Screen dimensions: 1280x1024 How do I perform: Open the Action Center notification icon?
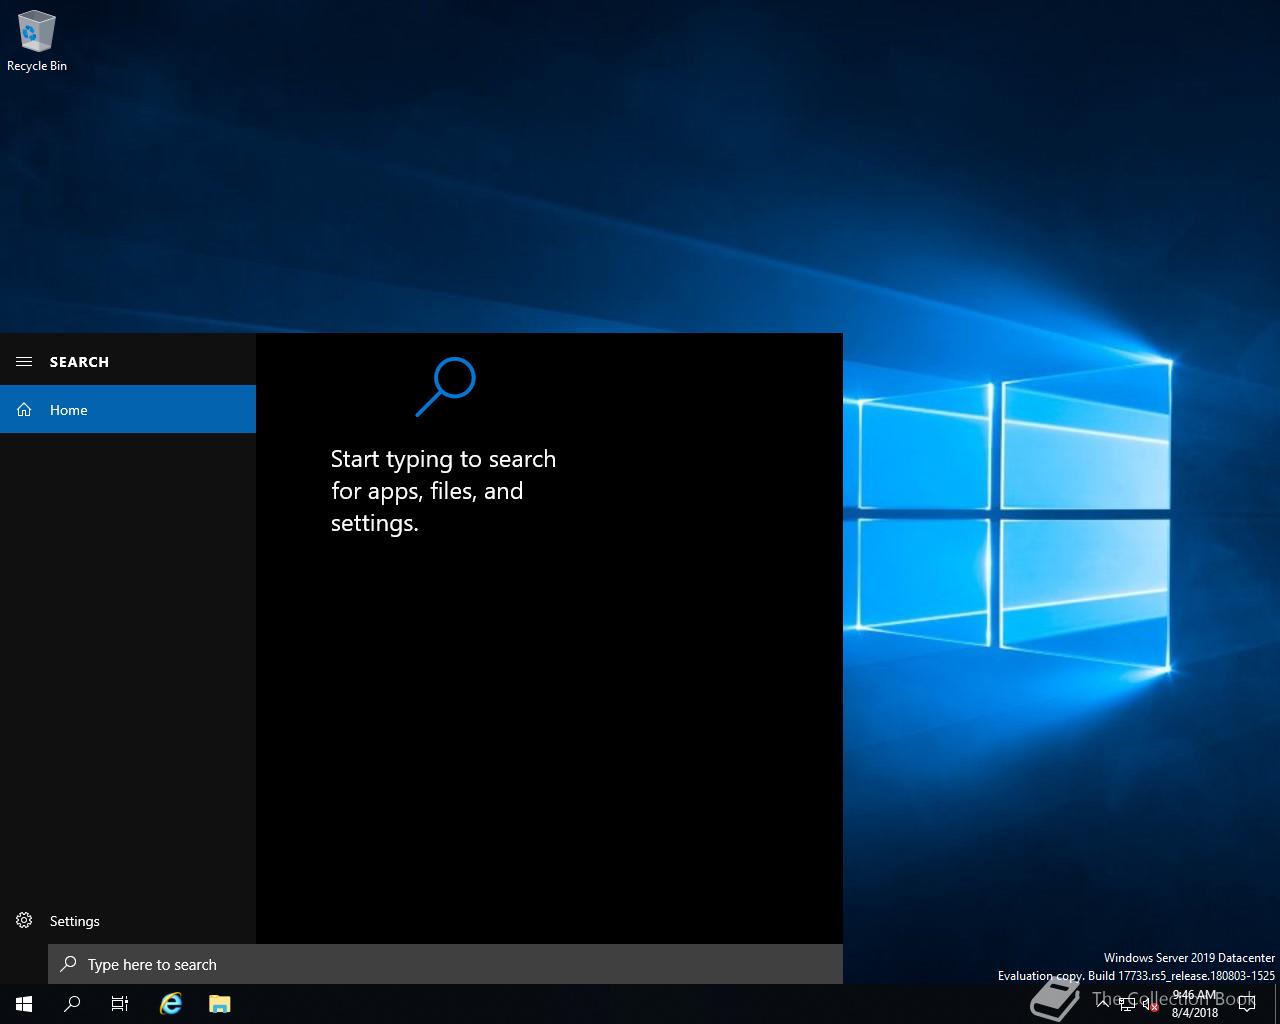tap(1246, 1004)
